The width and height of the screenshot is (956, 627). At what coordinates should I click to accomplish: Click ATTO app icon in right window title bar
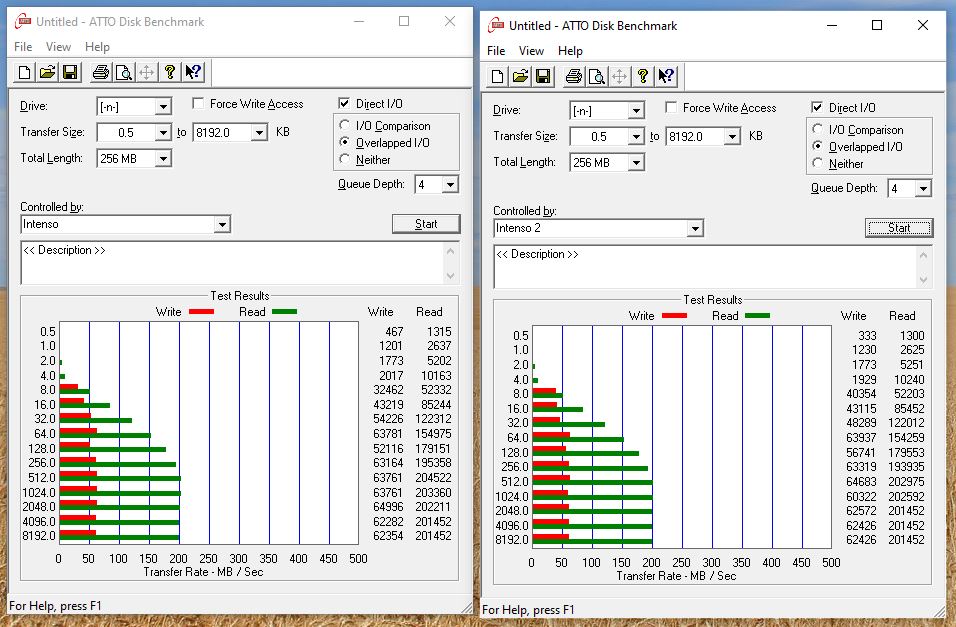tap(496, 26)
